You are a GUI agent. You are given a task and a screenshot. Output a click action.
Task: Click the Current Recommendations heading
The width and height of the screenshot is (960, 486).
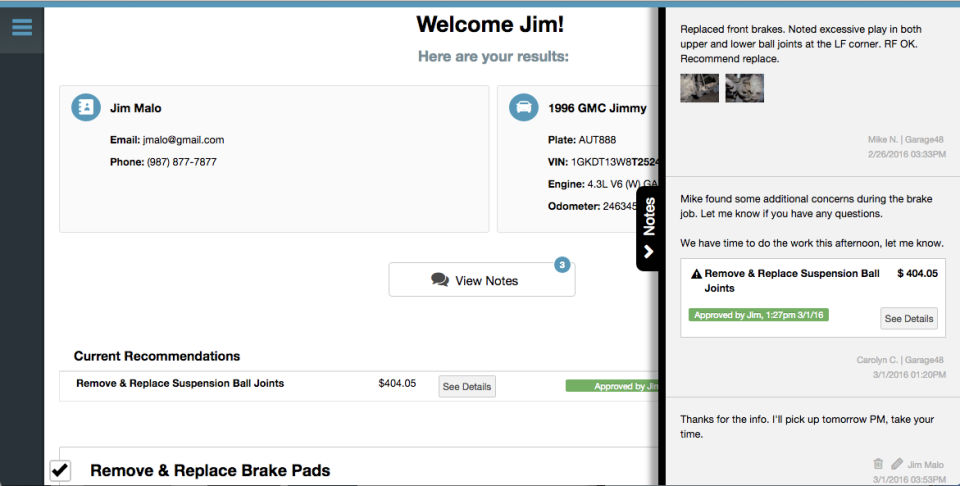(x=157, y=356)
